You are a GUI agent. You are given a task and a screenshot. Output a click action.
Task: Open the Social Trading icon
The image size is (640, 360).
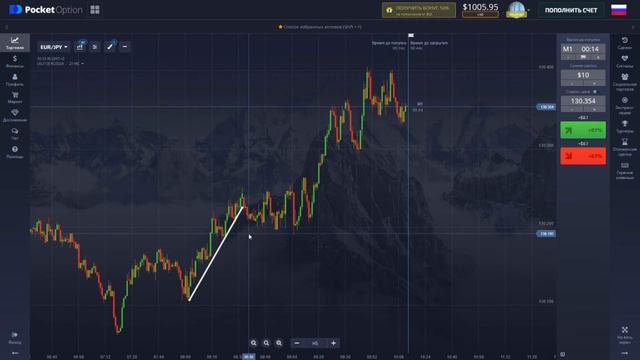pos(624,82)
